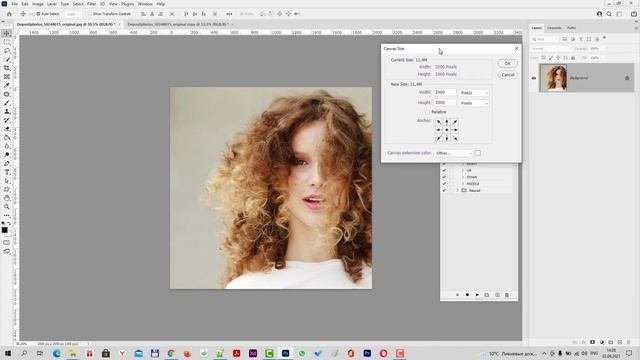This screenshot has height=360, width=640.
Task: Open the three-dots more options in options bar
Action: tap(229, 14)
